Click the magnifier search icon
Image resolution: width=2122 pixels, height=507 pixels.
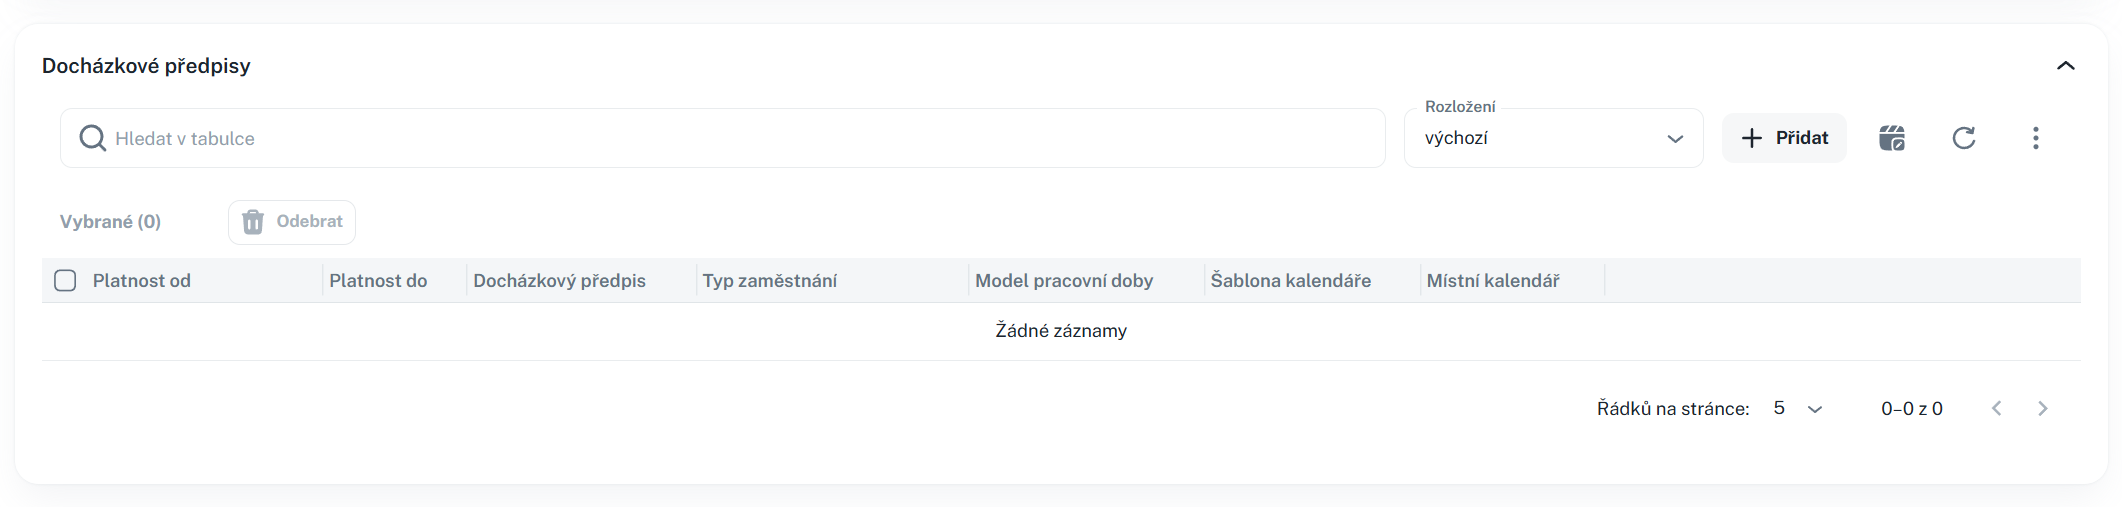pos(92,138)
